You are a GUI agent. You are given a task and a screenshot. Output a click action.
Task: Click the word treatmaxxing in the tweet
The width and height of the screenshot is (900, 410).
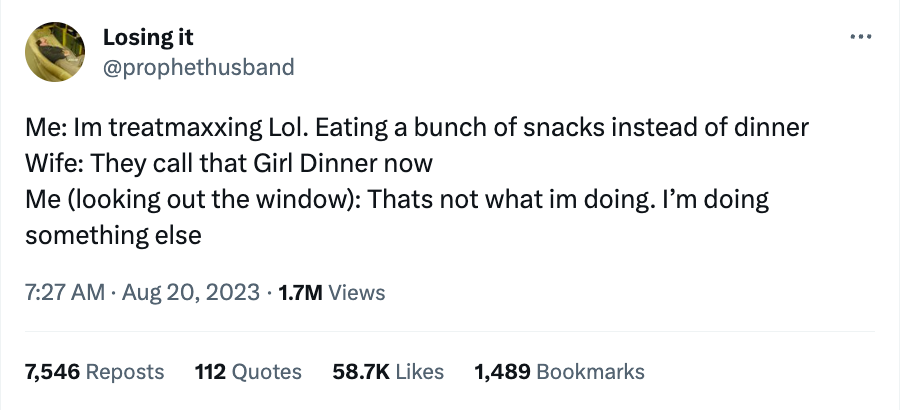pos(170,129)
